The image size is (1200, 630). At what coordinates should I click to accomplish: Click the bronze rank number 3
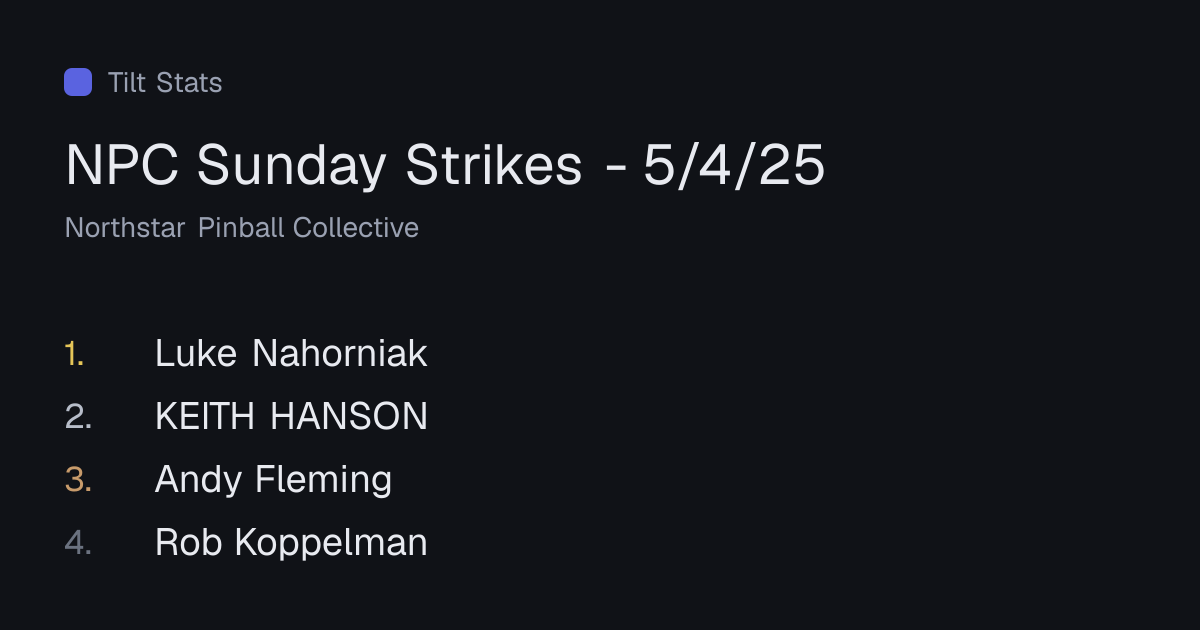pyautogui.click(x=78, y=479)
